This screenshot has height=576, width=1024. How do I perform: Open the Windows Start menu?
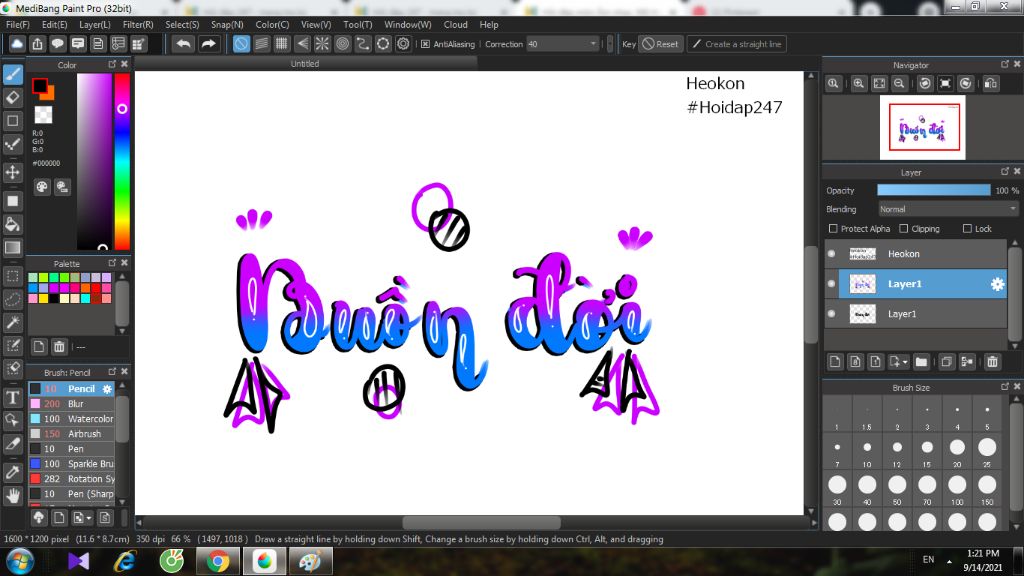coord(20,561)
